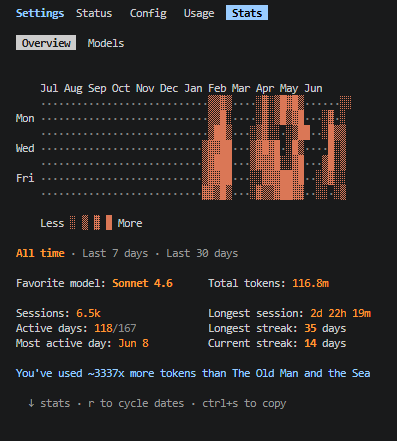This screenshot has height=441, width=397.
Task: Click the More legend label
Action: pyautogui.click(x=130, y=223)
